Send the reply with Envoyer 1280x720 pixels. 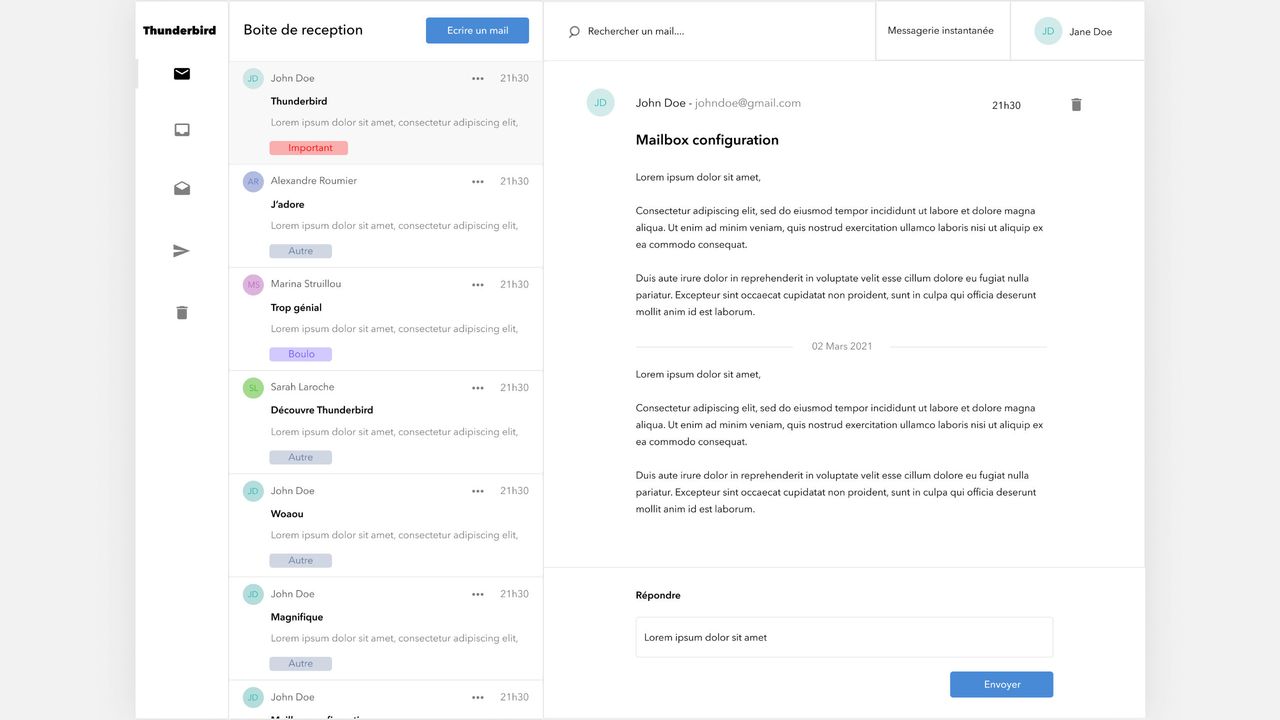coord(1001,685)
